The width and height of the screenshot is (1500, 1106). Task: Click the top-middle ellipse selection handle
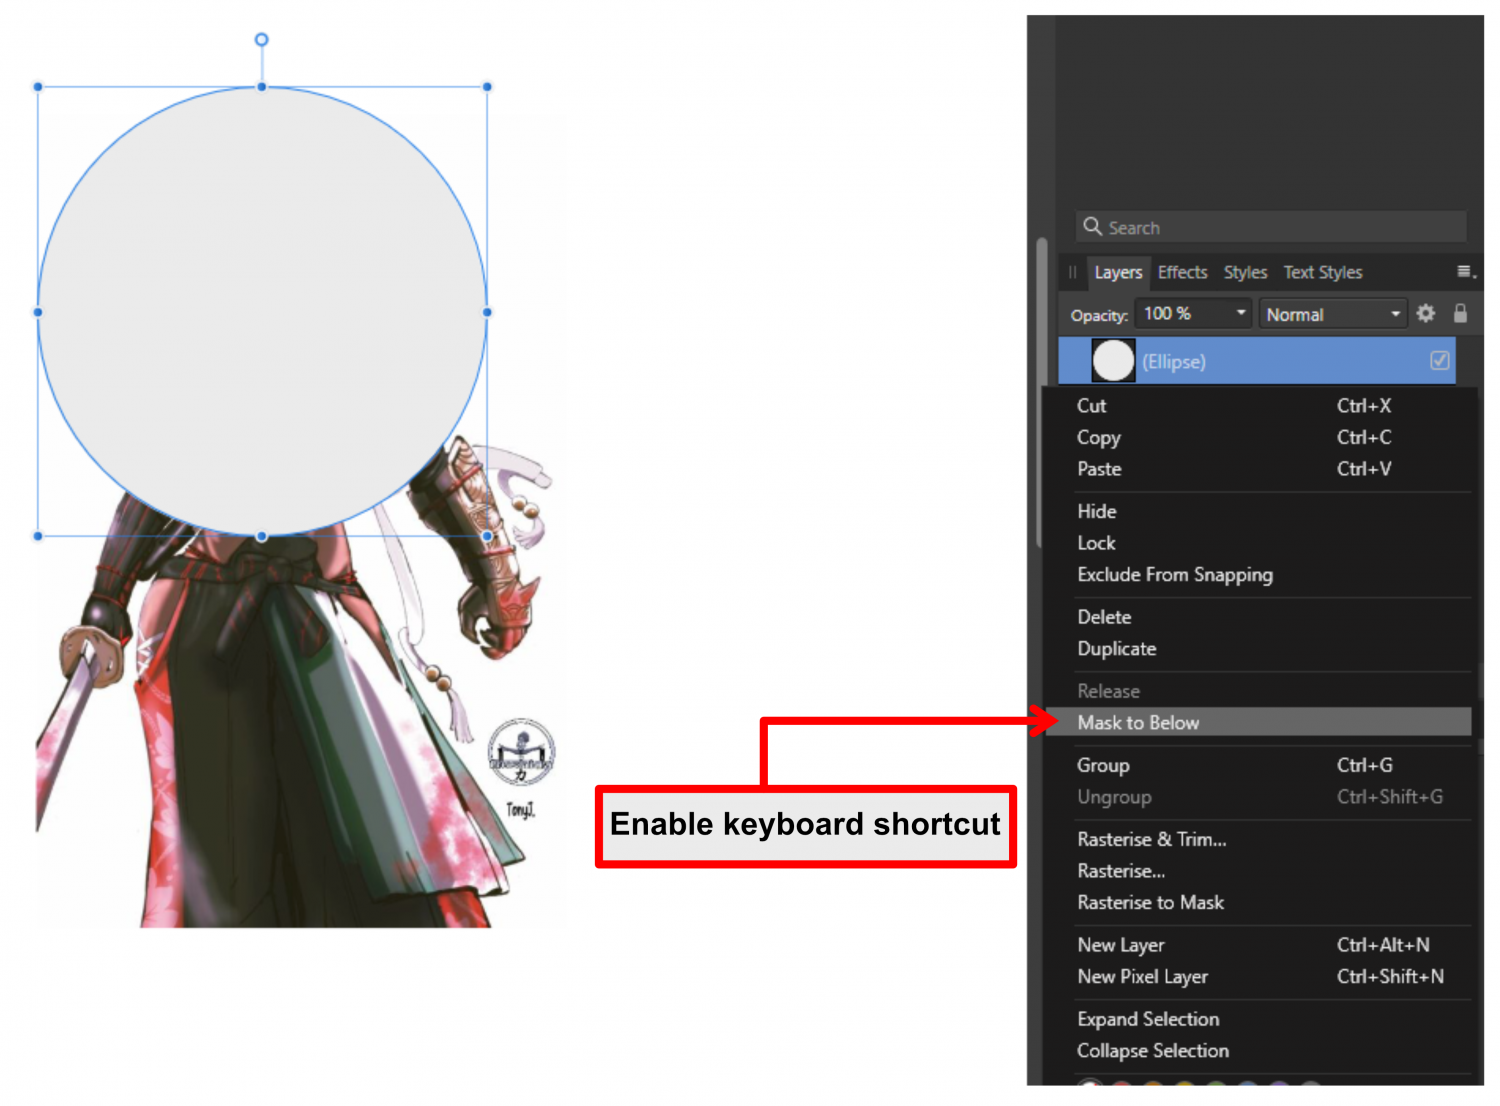pyautogui.click(x=262, y=87)
